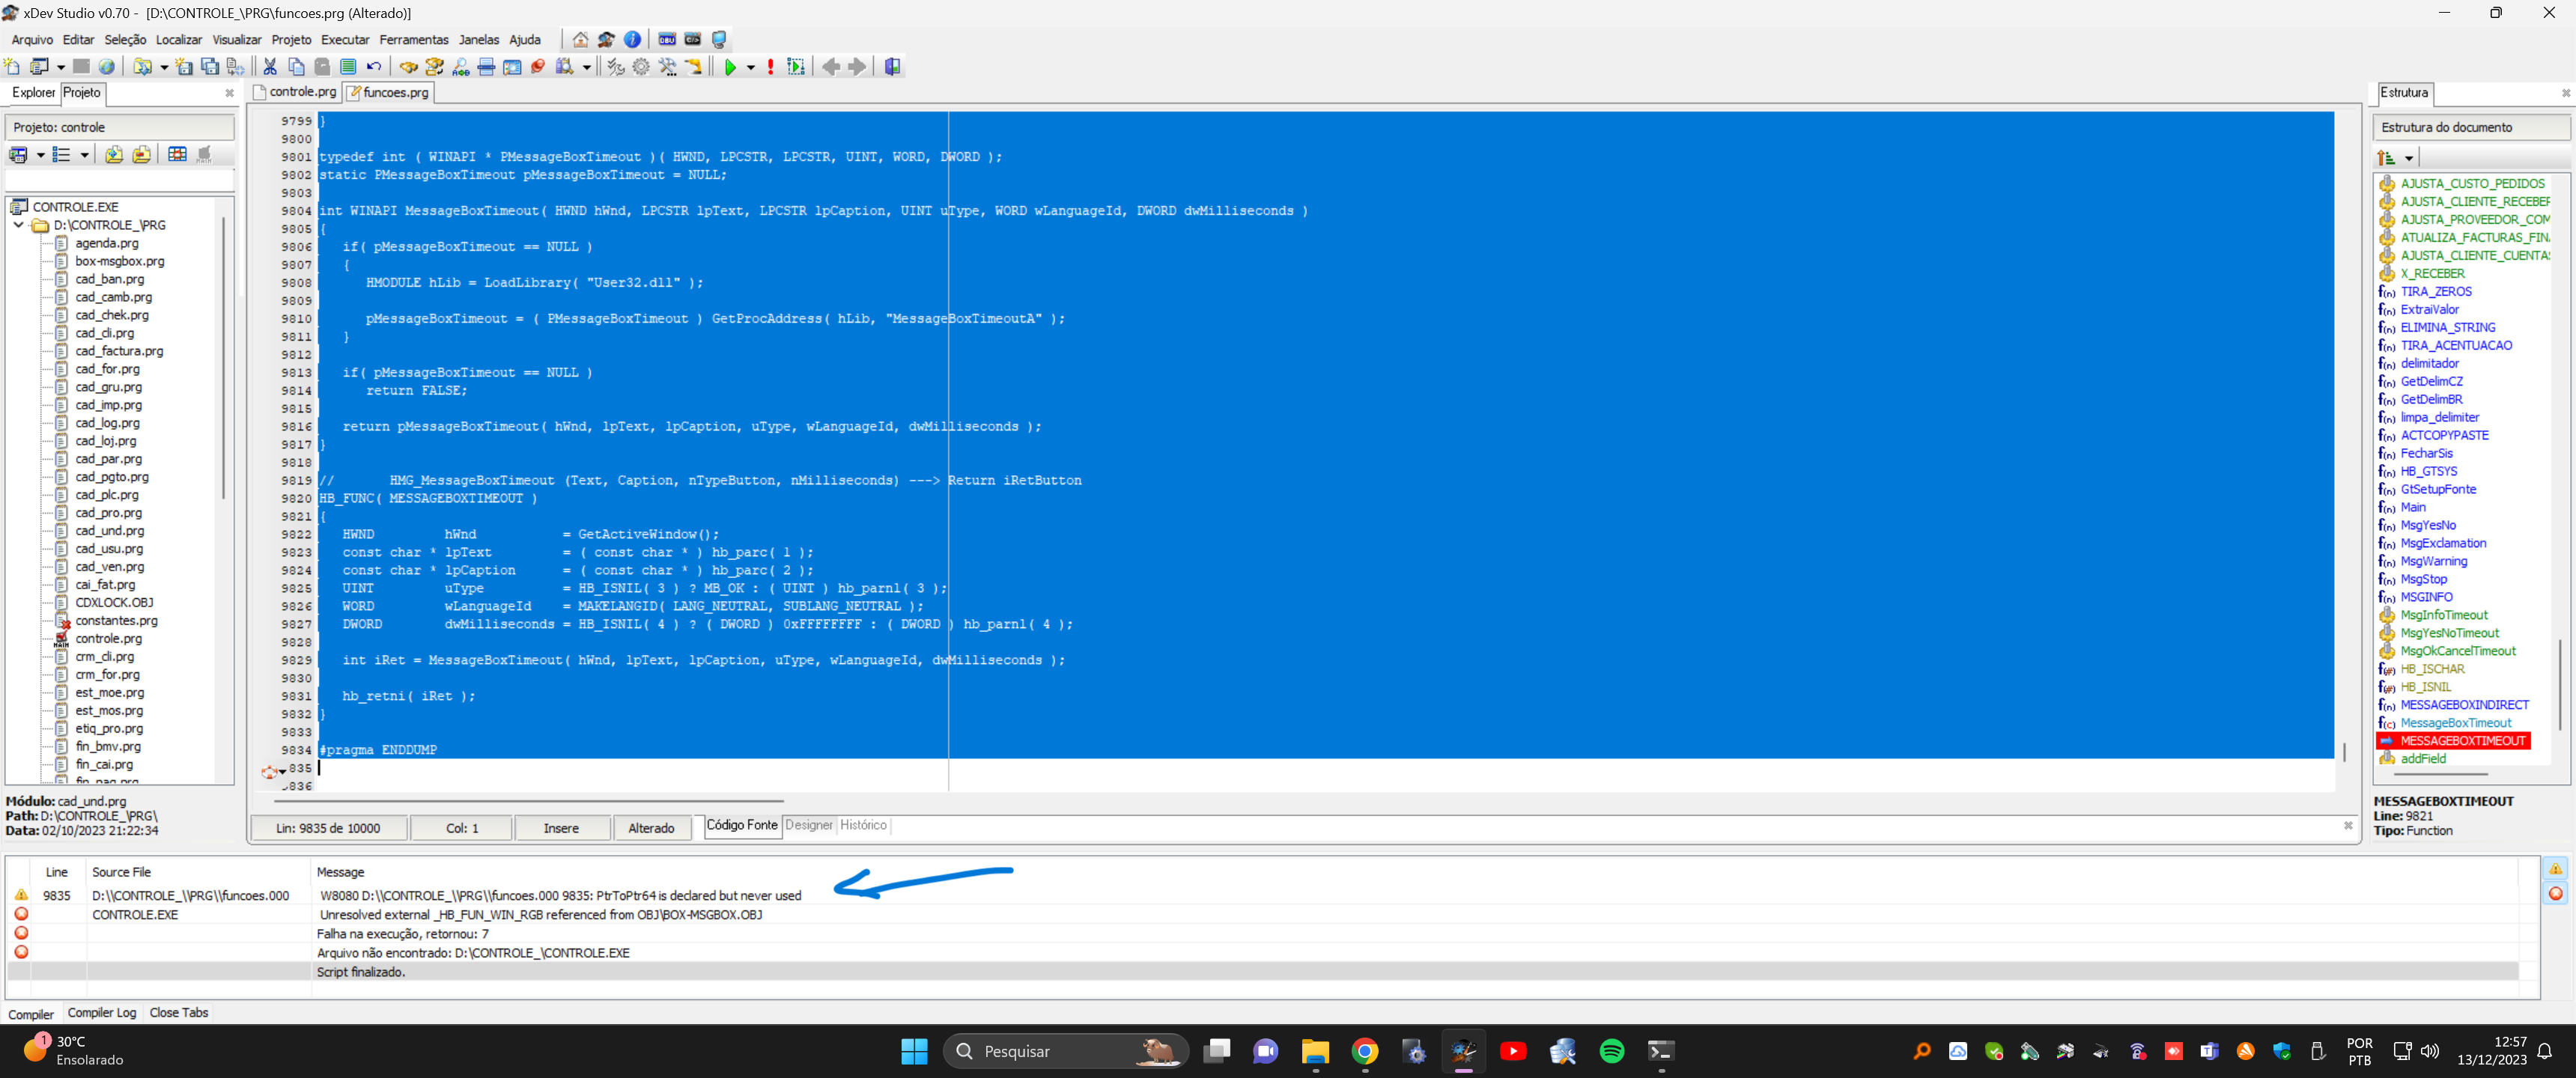2576x1078 pixels.
Task: Click the blue info icon
Action: coord(632,40)
